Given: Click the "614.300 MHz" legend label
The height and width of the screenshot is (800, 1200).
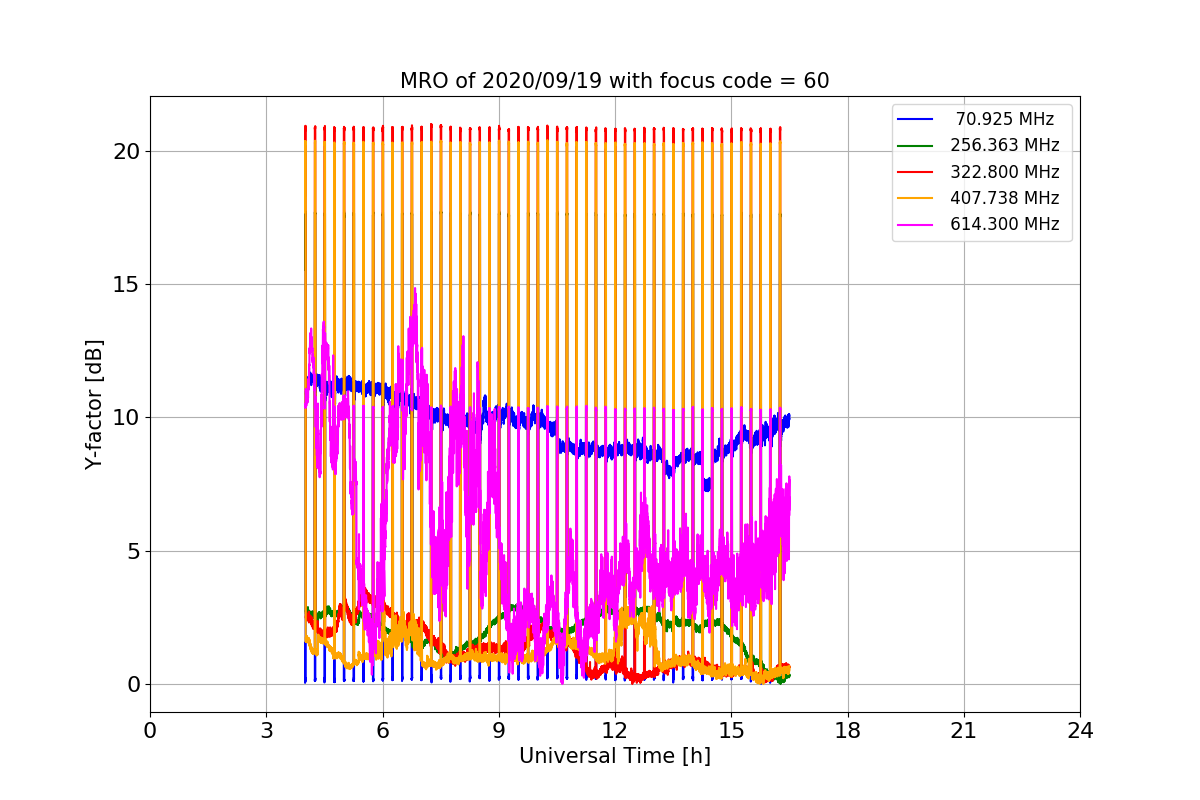Looking at the screenshot, I should 1005,224.
